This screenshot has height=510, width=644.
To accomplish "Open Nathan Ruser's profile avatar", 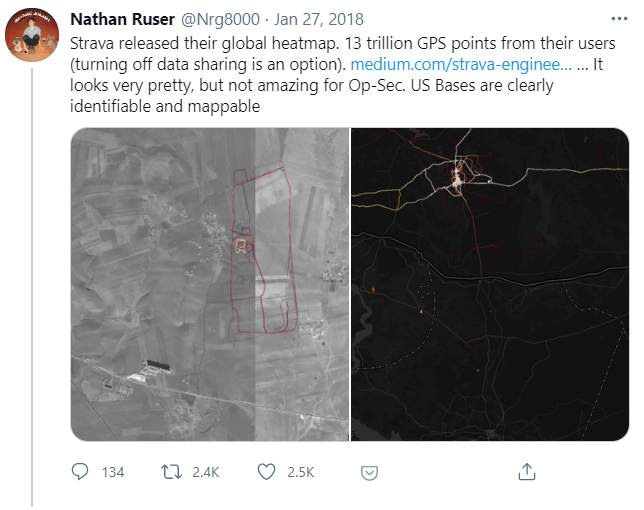I will click(30, 36).
